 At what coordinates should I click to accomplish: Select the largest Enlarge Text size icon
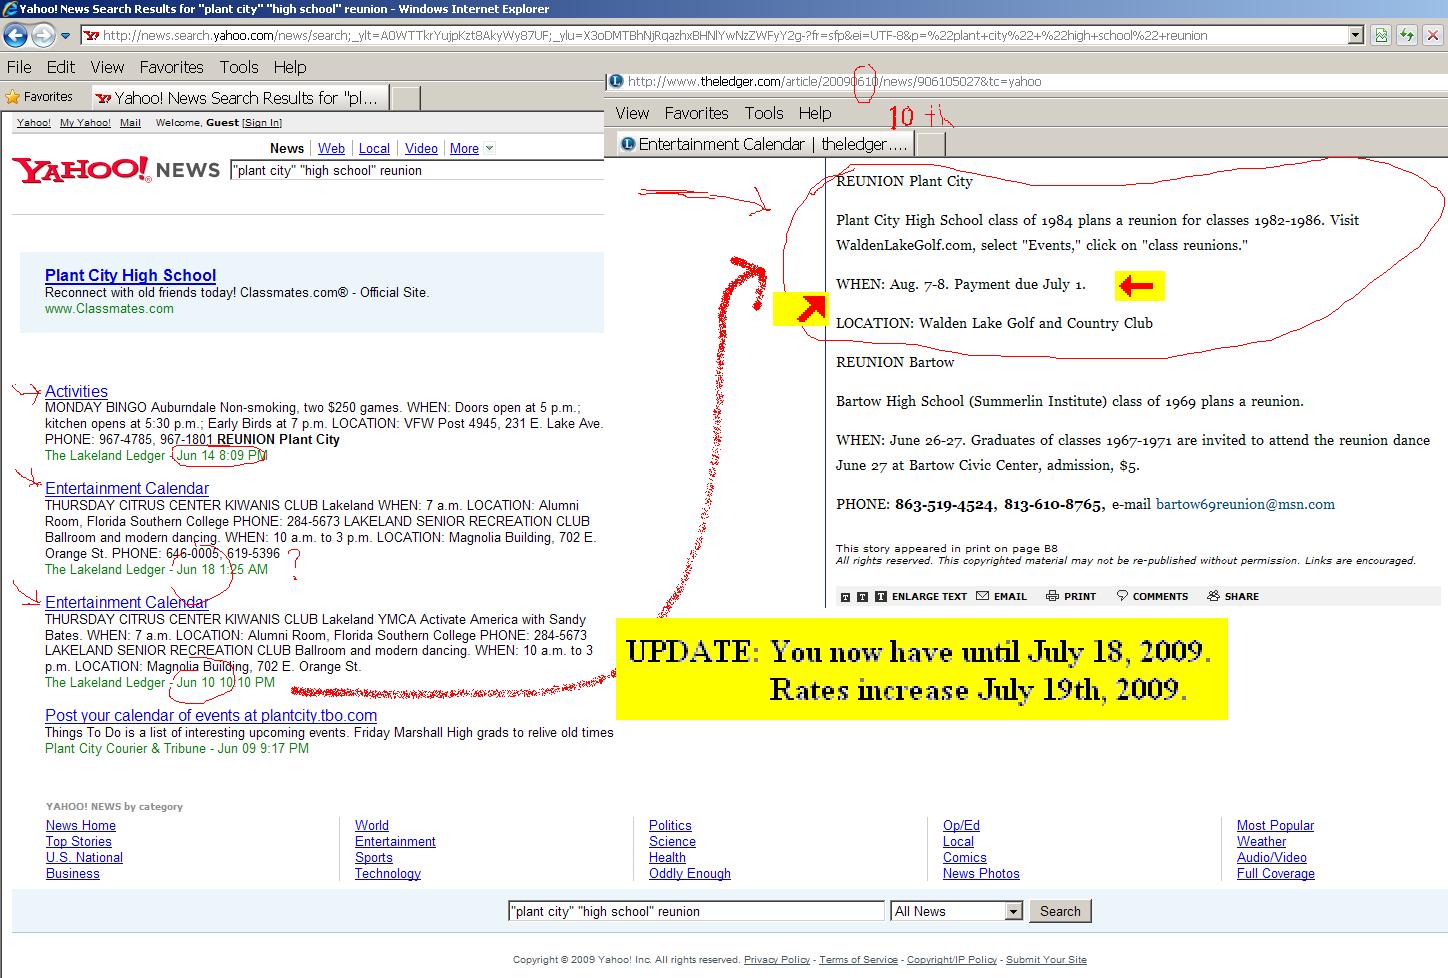coord(880,597)
